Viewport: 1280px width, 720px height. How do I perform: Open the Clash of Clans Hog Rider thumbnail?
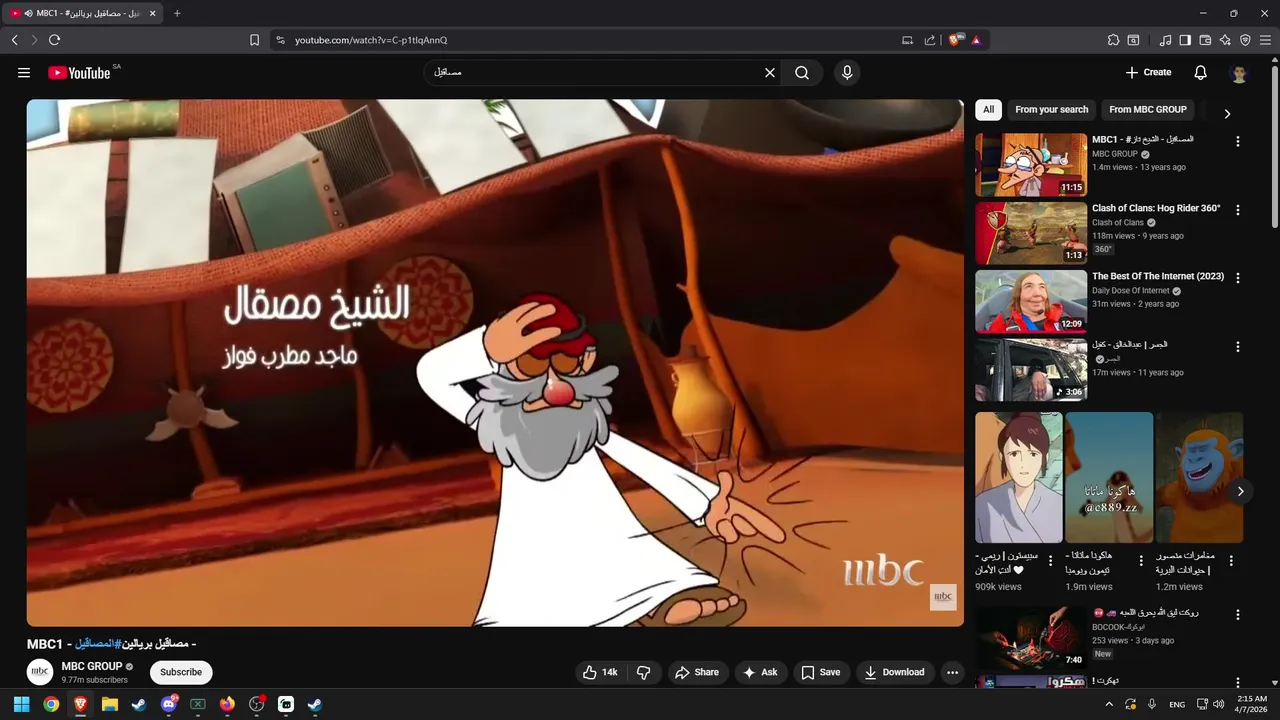click(x=1031, y=233)
